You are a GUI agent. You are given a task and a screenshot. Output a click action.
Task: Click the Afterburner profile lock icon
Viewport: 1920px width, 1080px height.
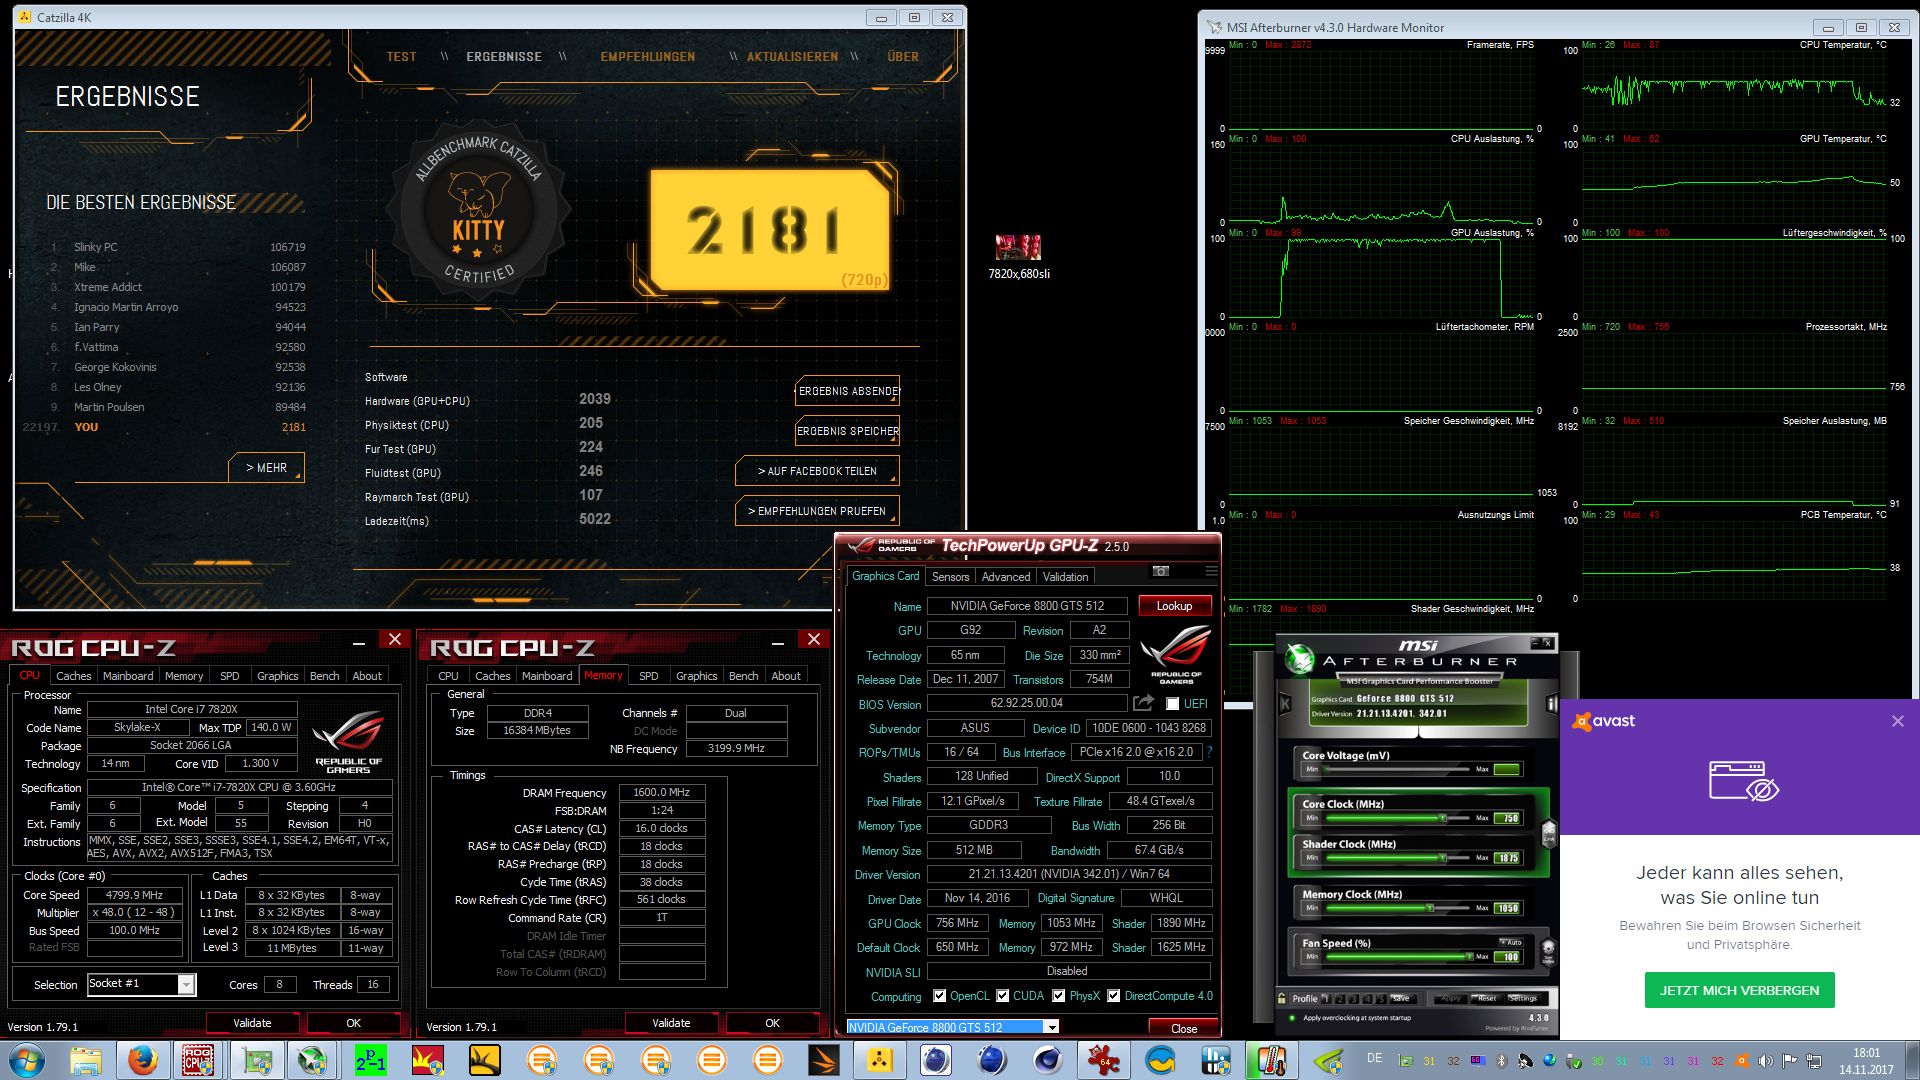coord(1281,998)
